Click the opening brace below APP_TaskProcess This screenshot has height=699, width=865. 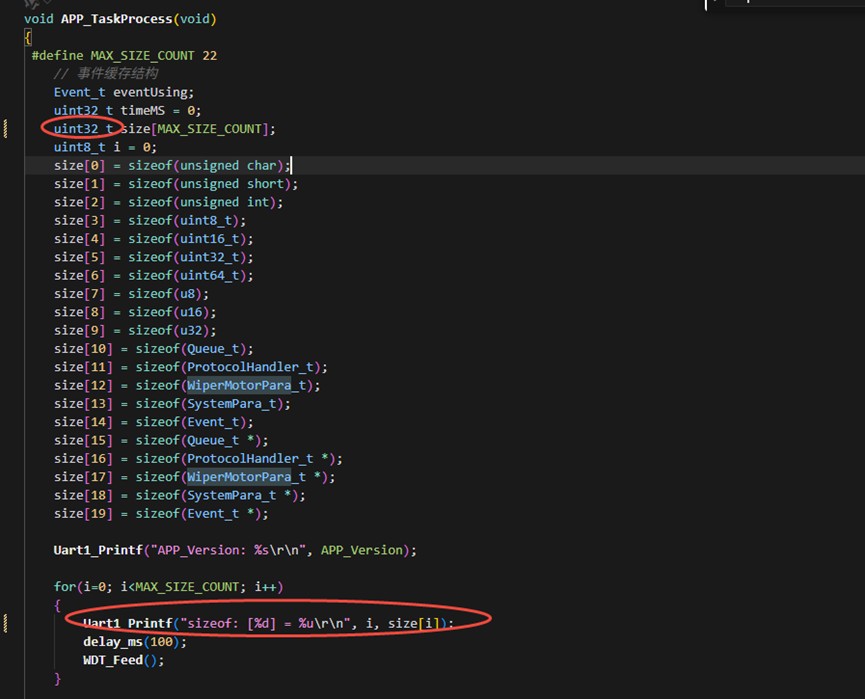pyautogui.click(x=28, y=38)
